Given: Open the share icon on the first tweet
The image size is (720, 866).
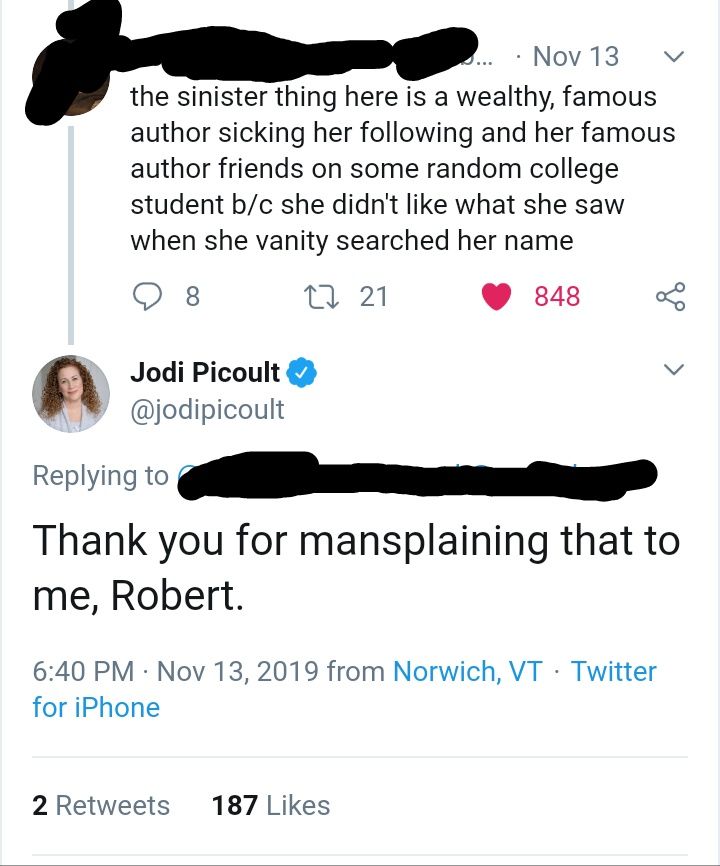Looking at the screenshot, I should pos(671,296).
